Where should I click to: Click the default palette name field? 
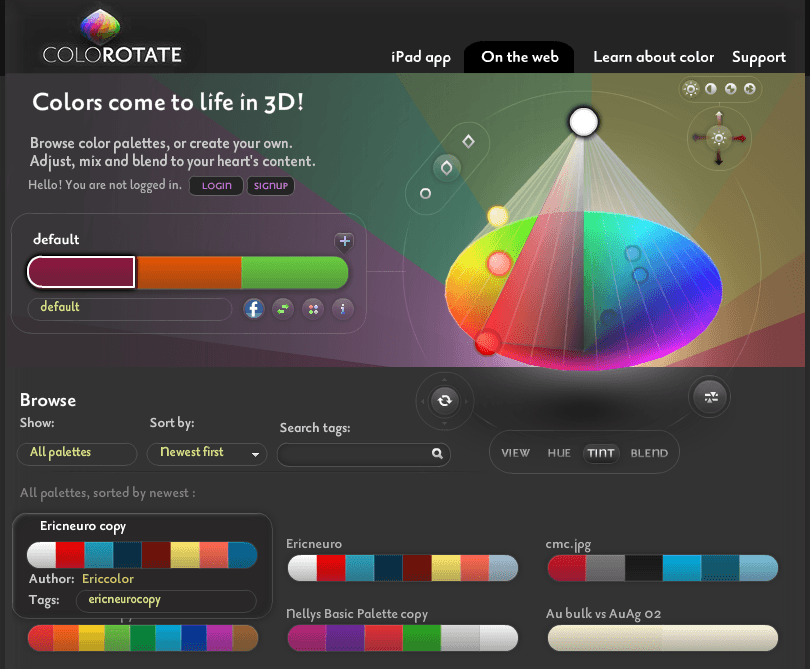tap(130, 308)
